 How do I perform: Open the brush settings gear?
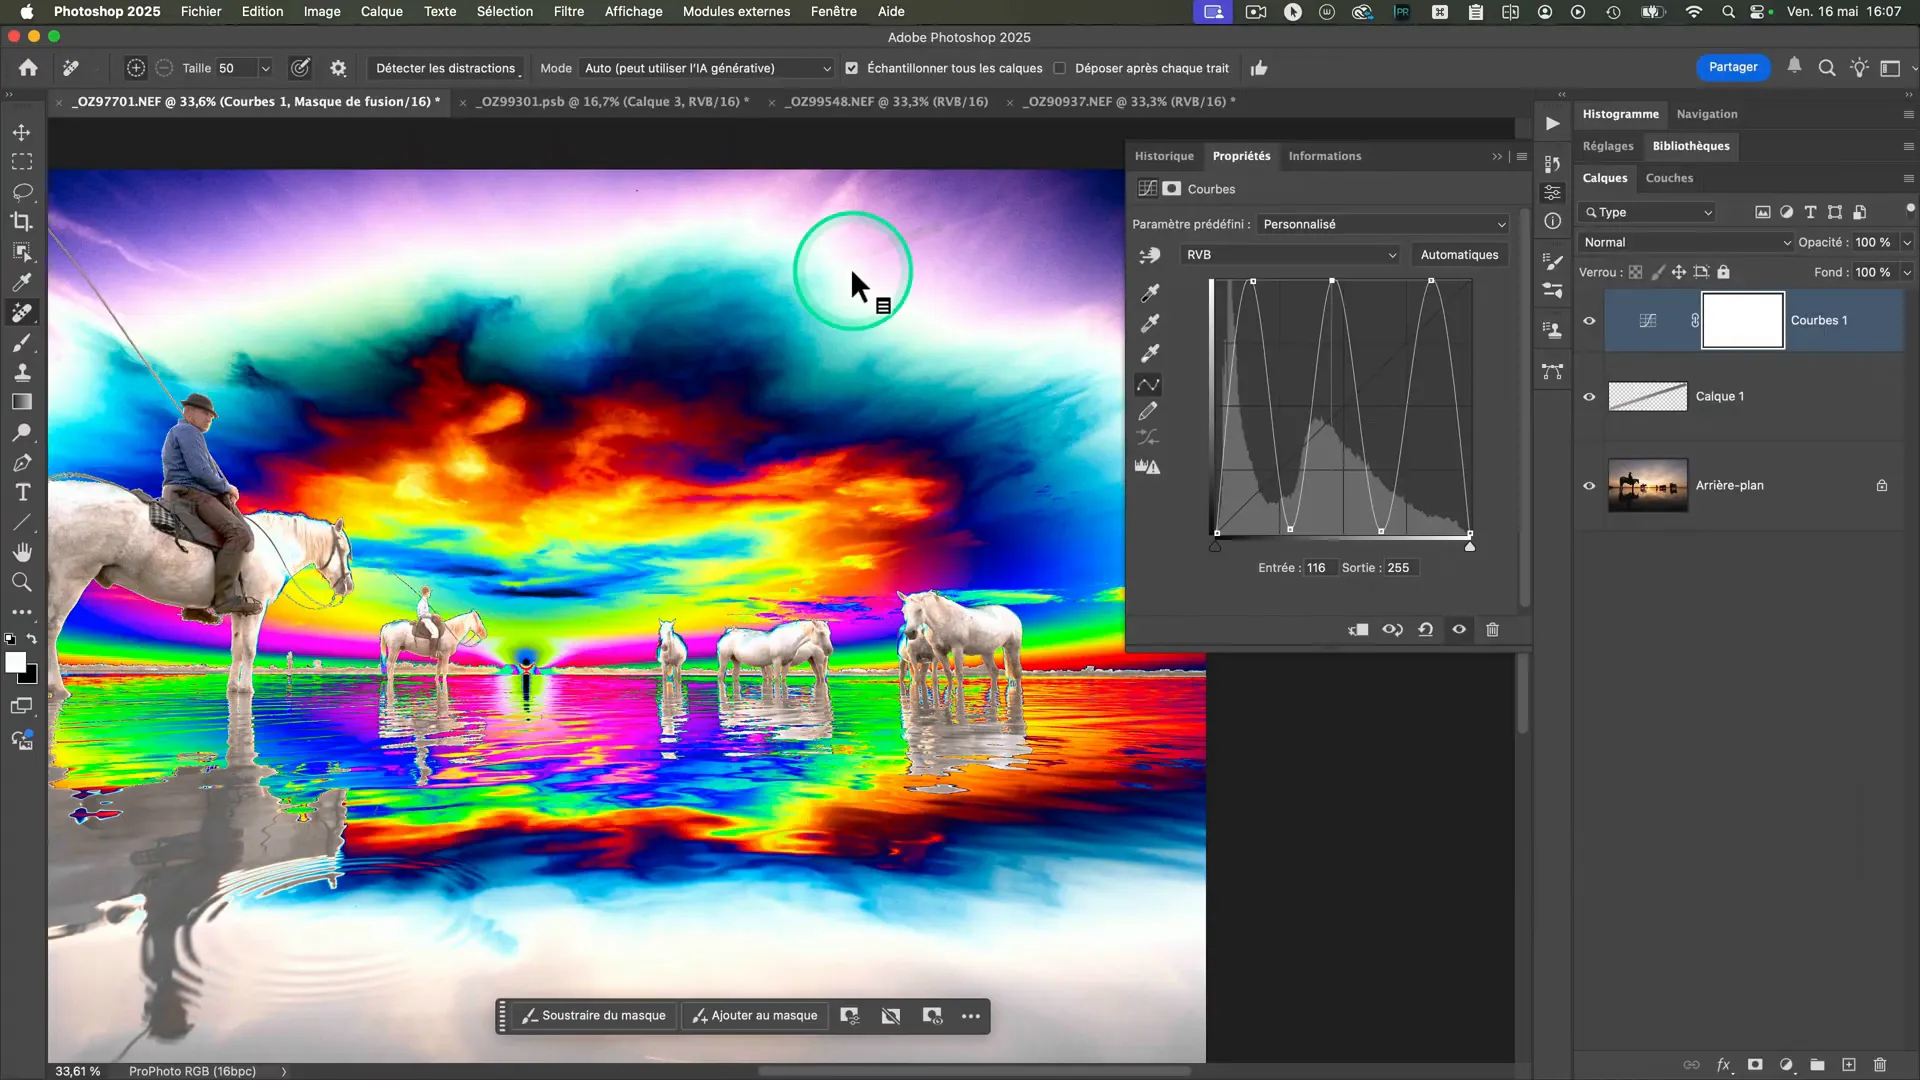(338, 68)
